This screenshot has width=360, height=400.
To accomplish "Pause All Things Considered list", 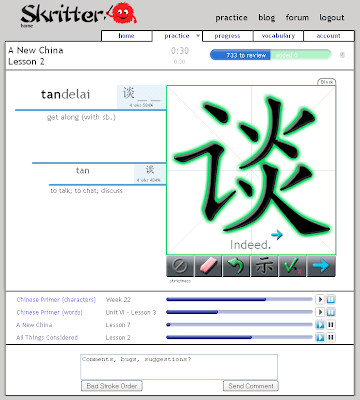I will click(x=331, y=337).
